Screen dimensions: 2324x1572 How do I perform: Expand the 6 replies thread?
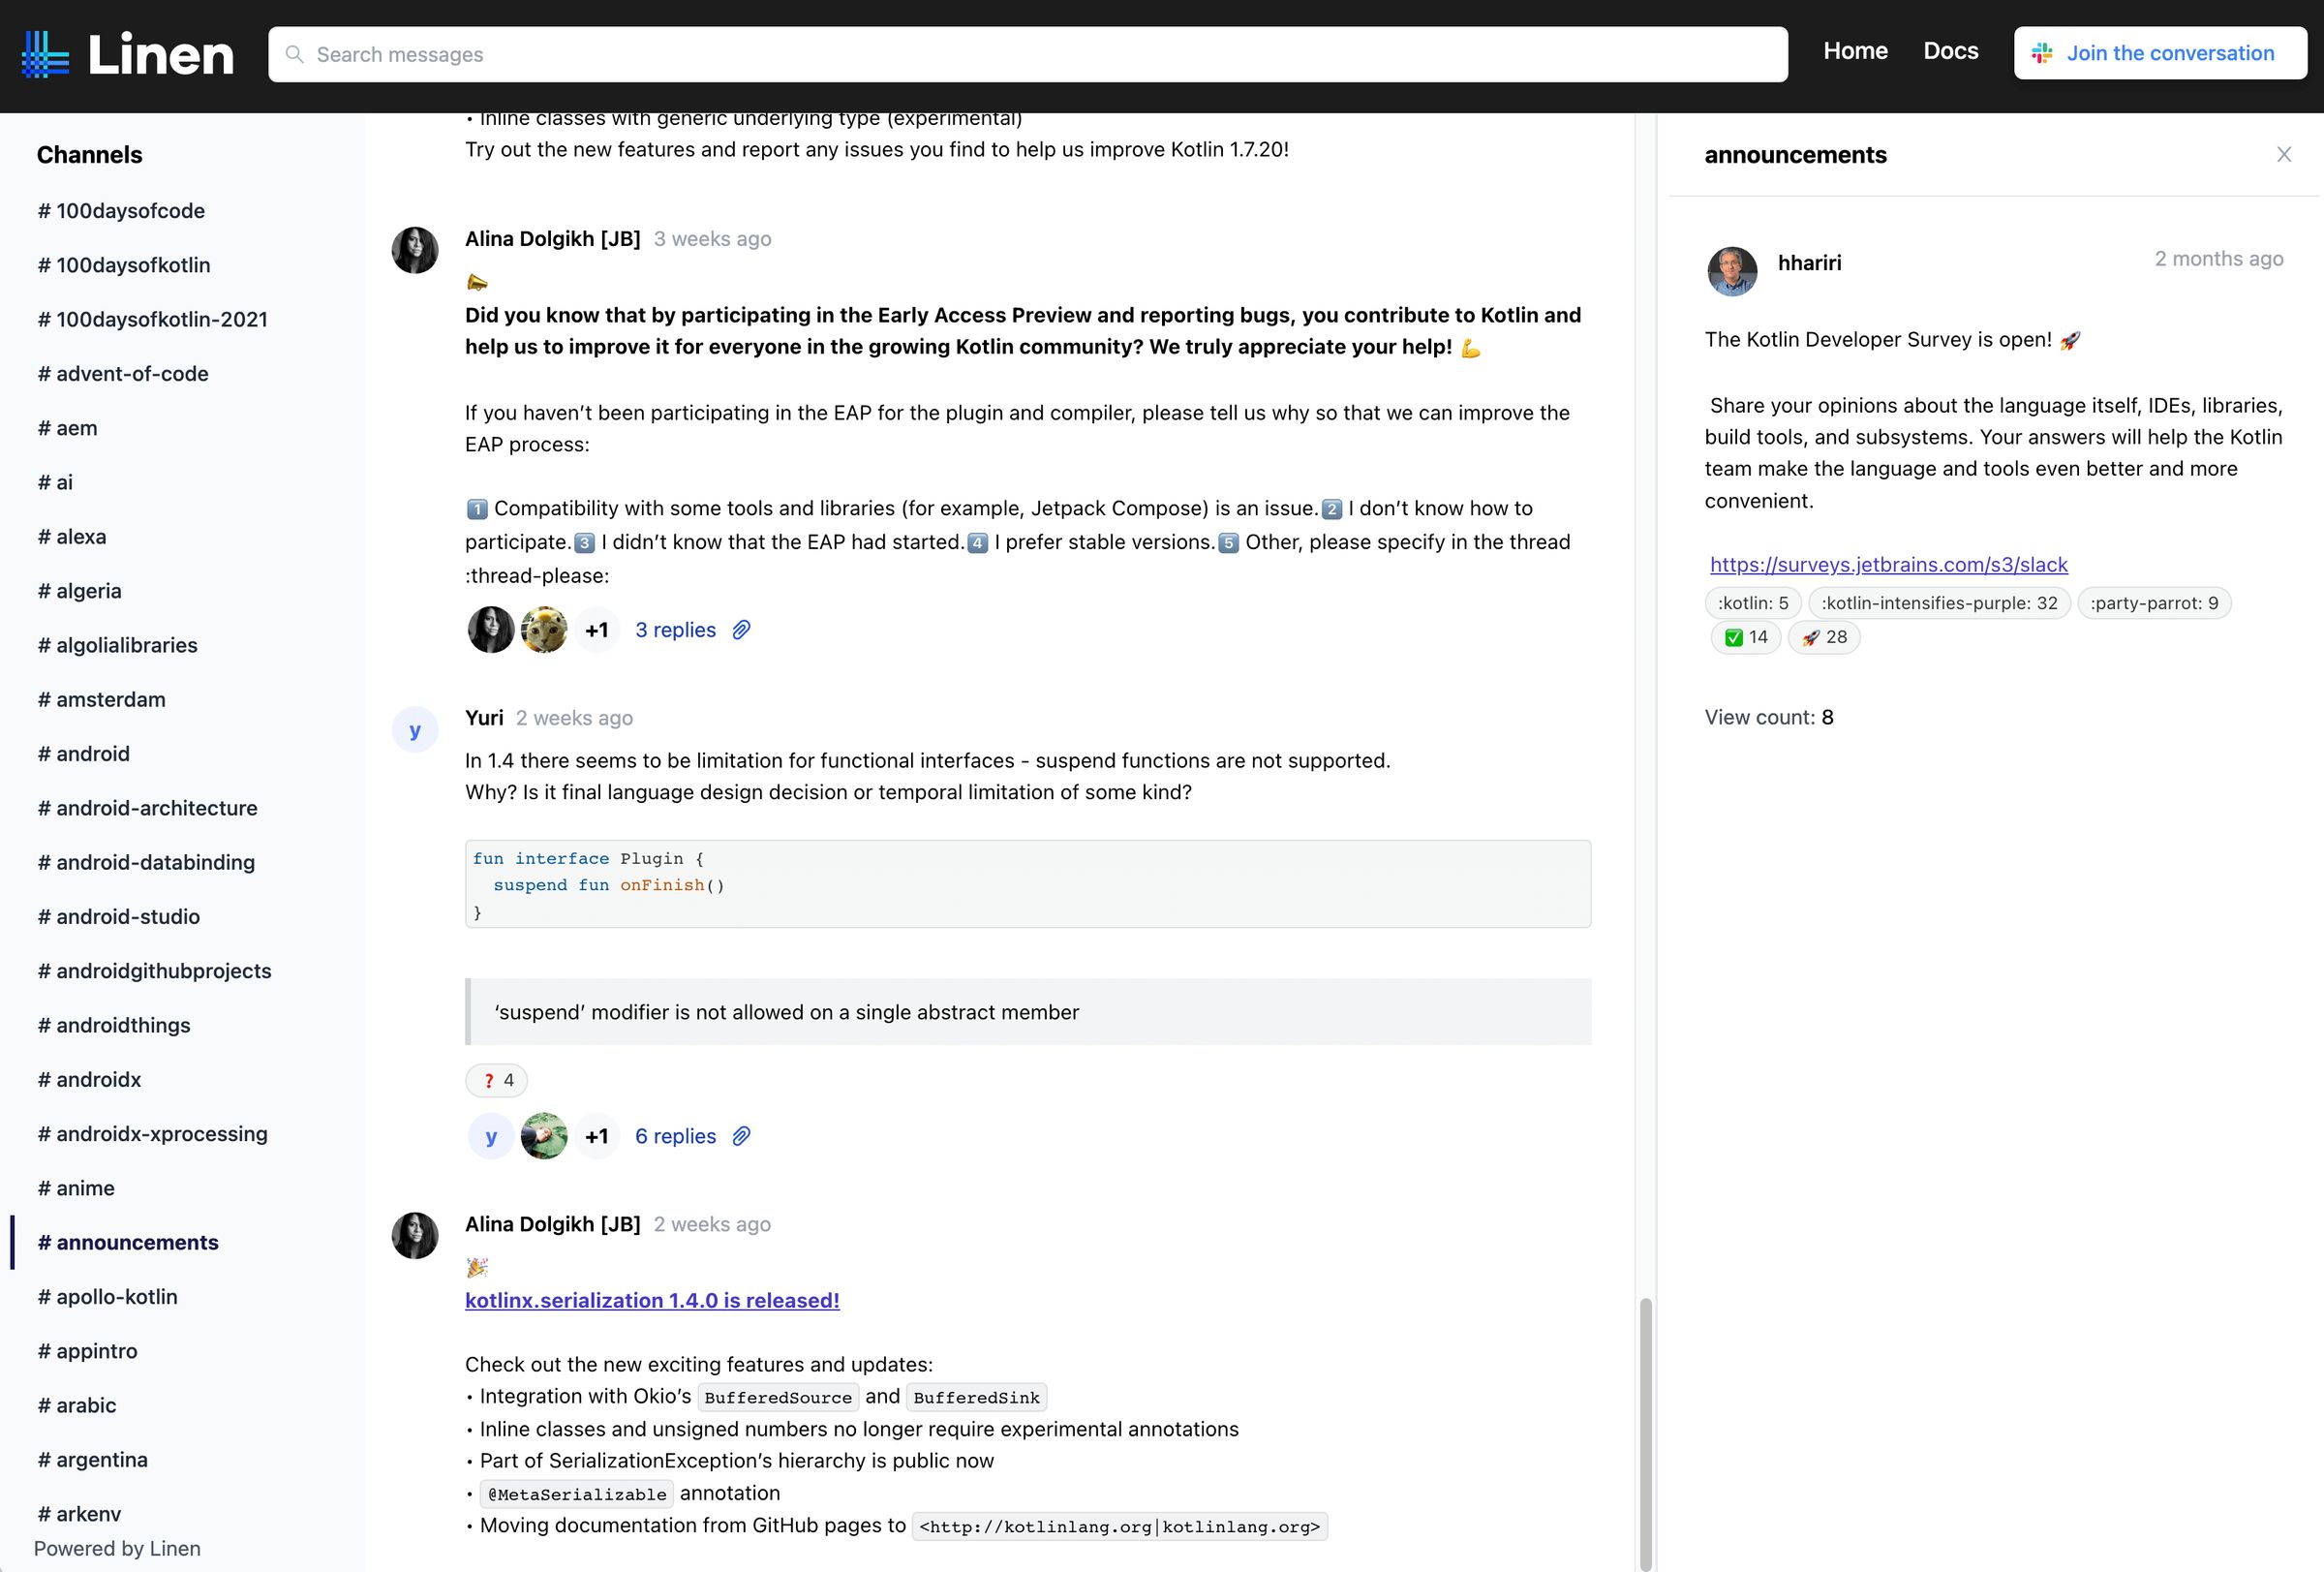pos(675,1136)
